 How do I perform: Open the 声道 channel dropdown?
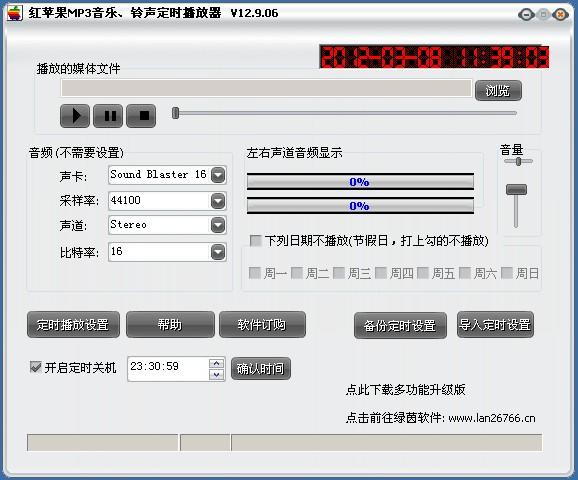(218, 225)
